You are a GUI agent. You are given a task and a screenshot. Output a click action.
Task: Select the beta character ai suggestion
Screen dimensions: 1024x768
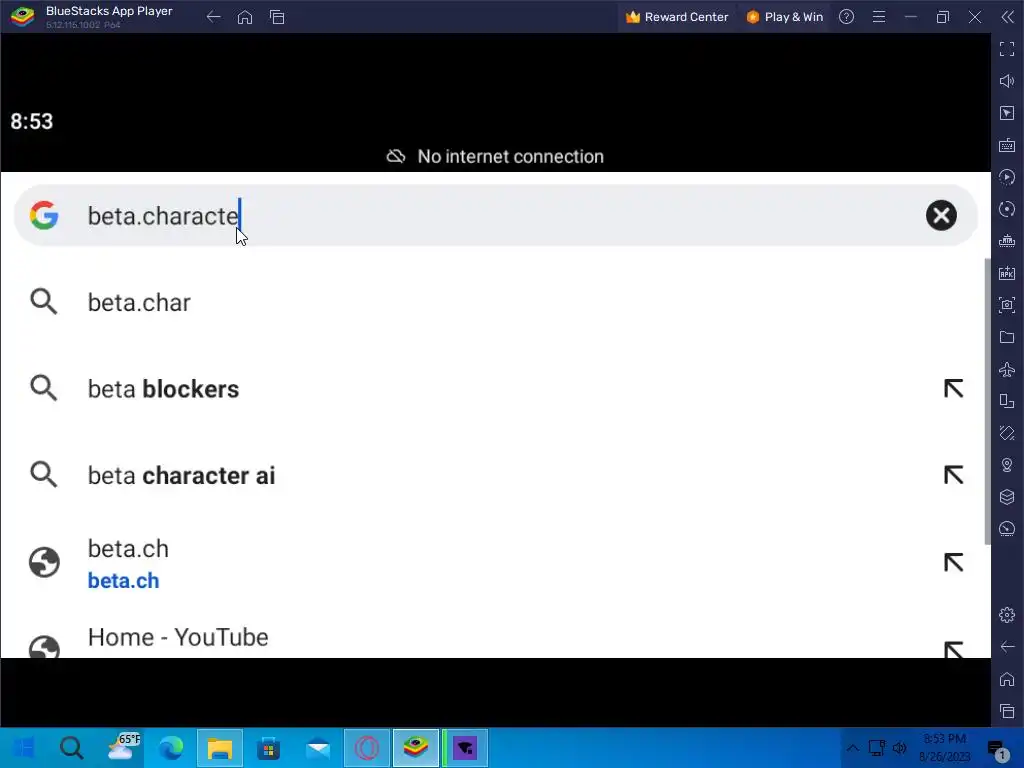495,475
